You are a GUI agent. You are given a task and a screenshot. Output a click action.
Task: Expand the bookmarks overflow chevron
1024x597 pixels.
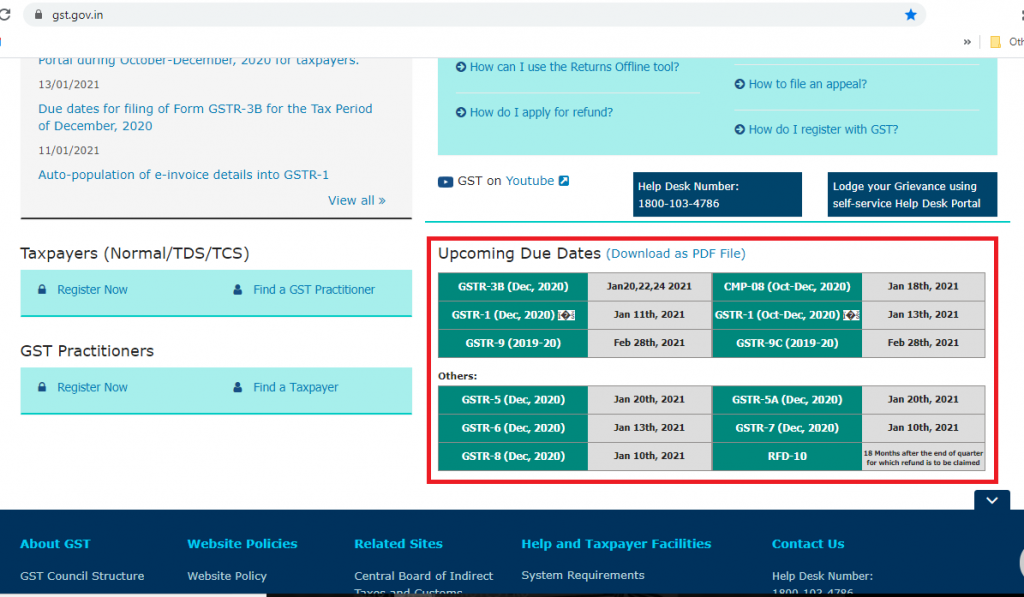967,42
